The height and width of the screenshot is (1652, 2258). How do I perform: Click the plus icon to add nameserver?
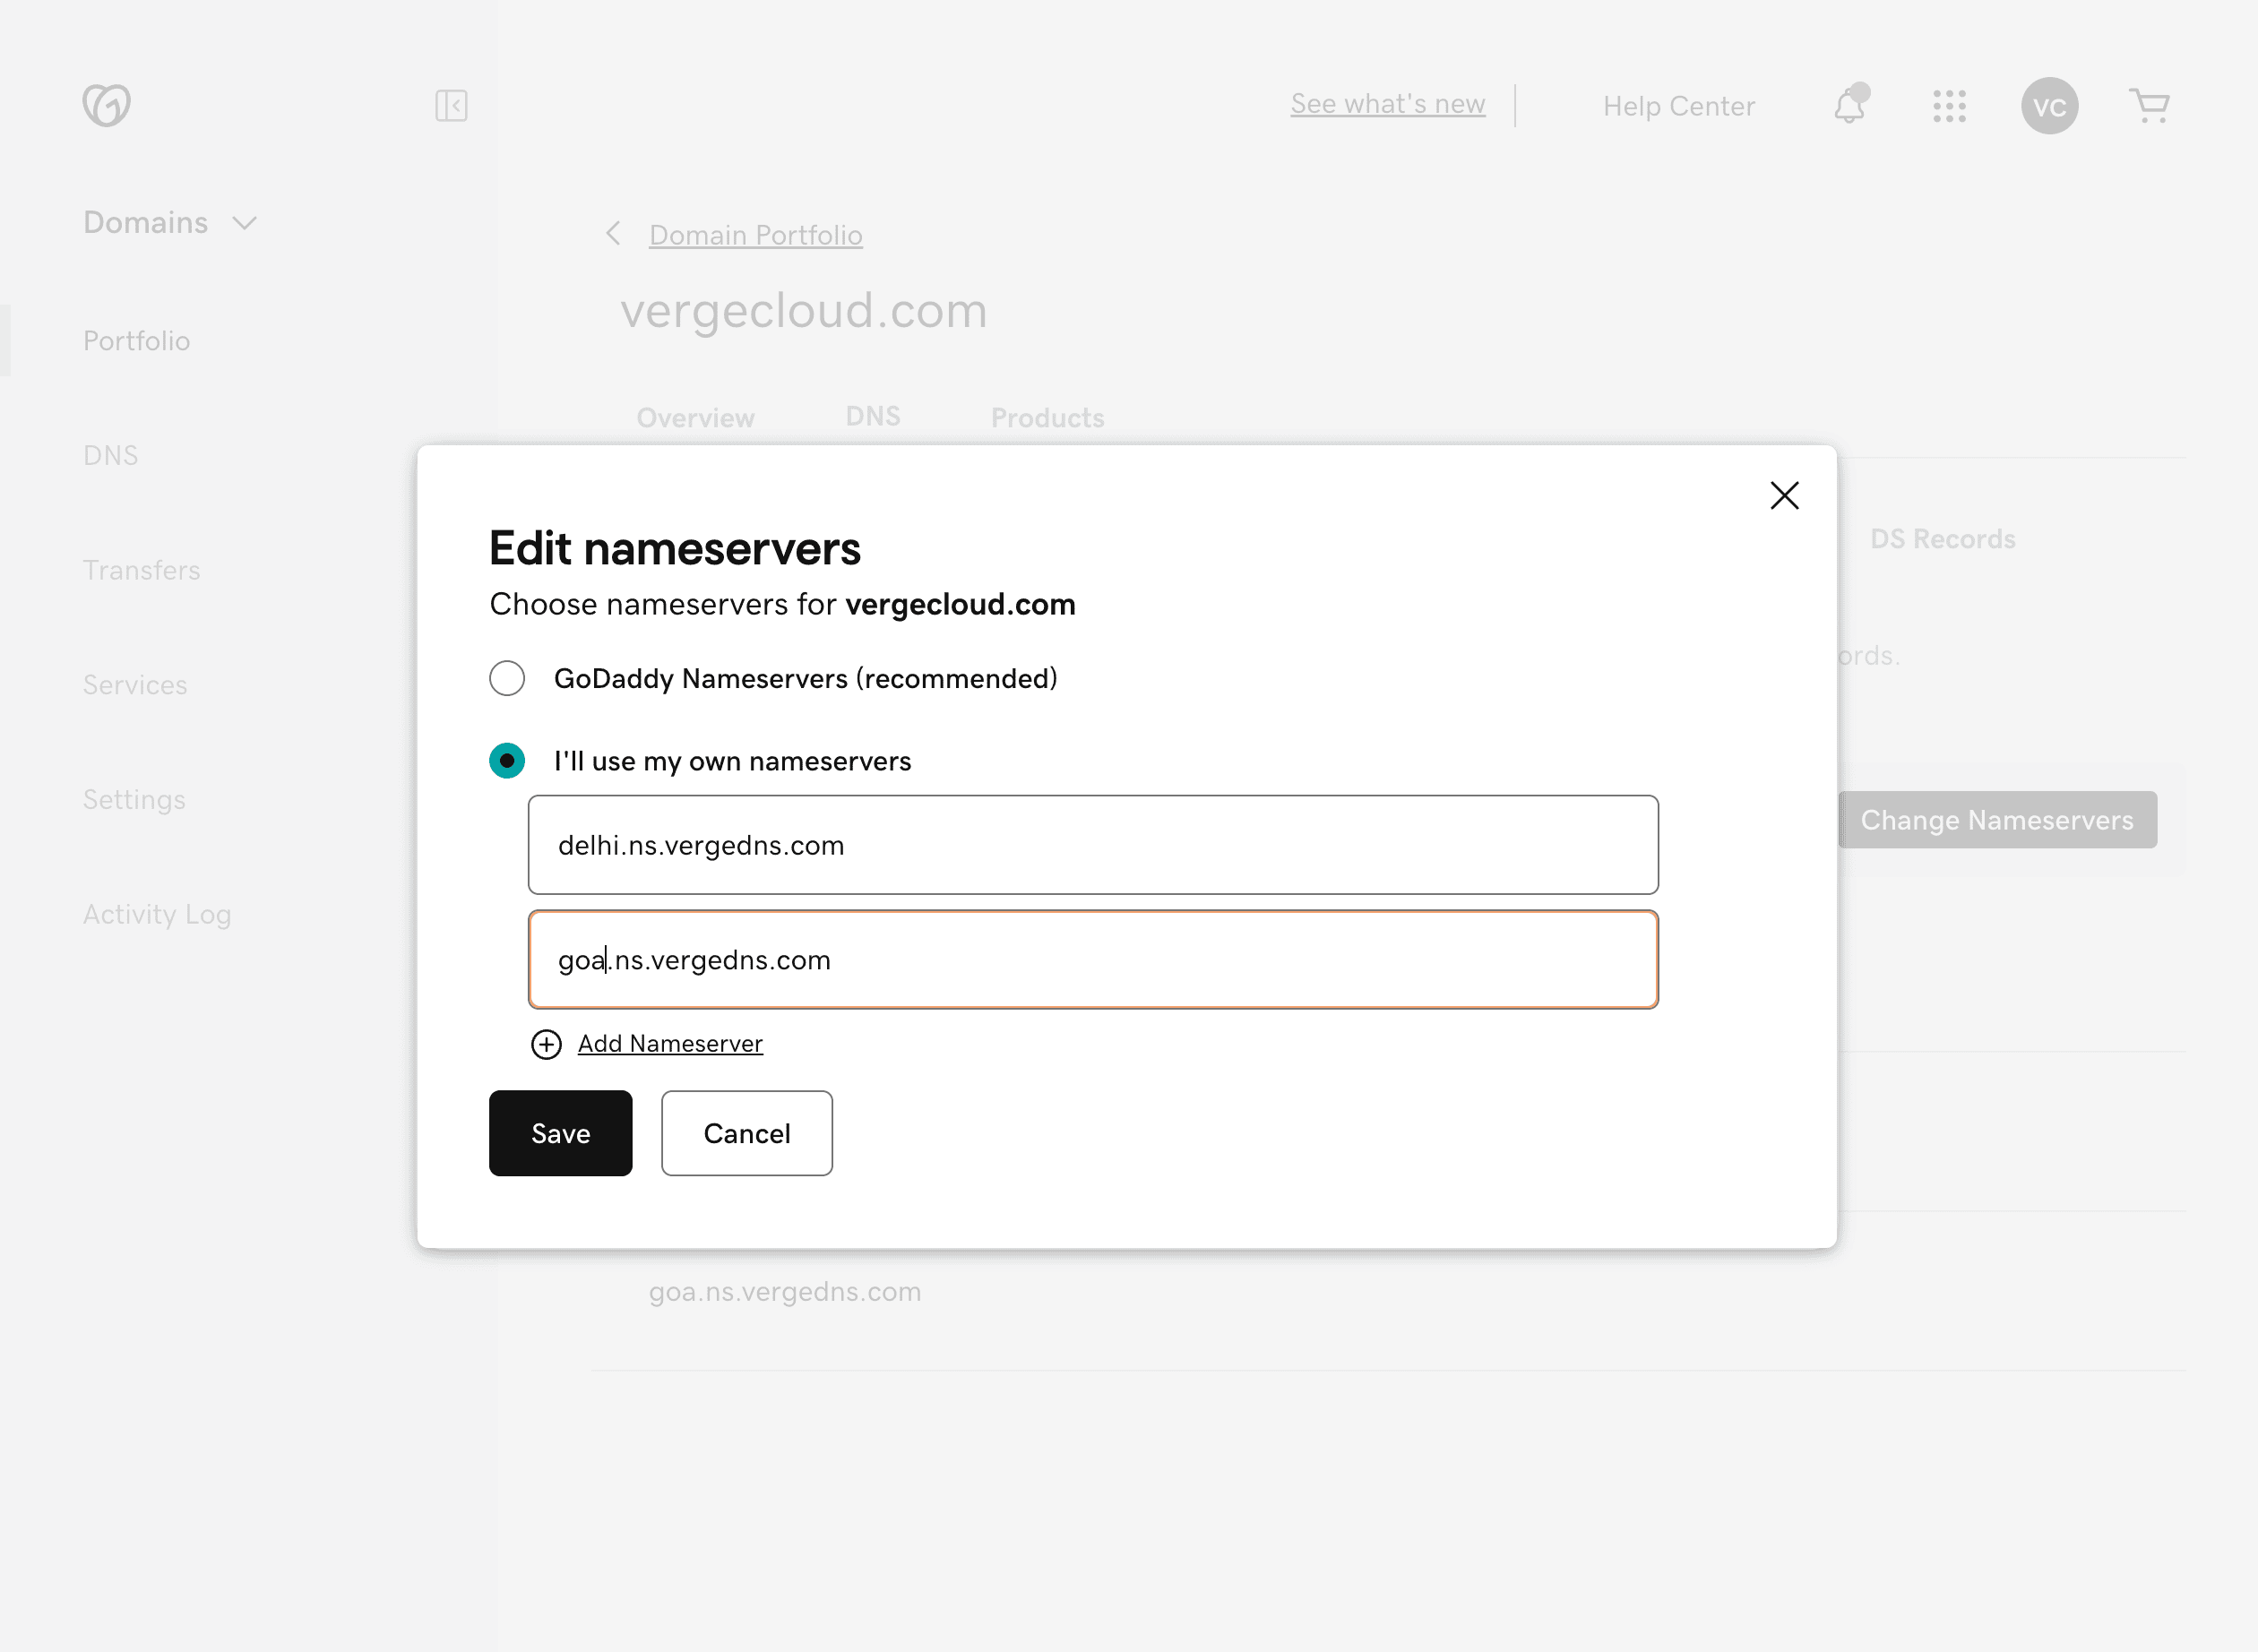[x=546, y=1044]
